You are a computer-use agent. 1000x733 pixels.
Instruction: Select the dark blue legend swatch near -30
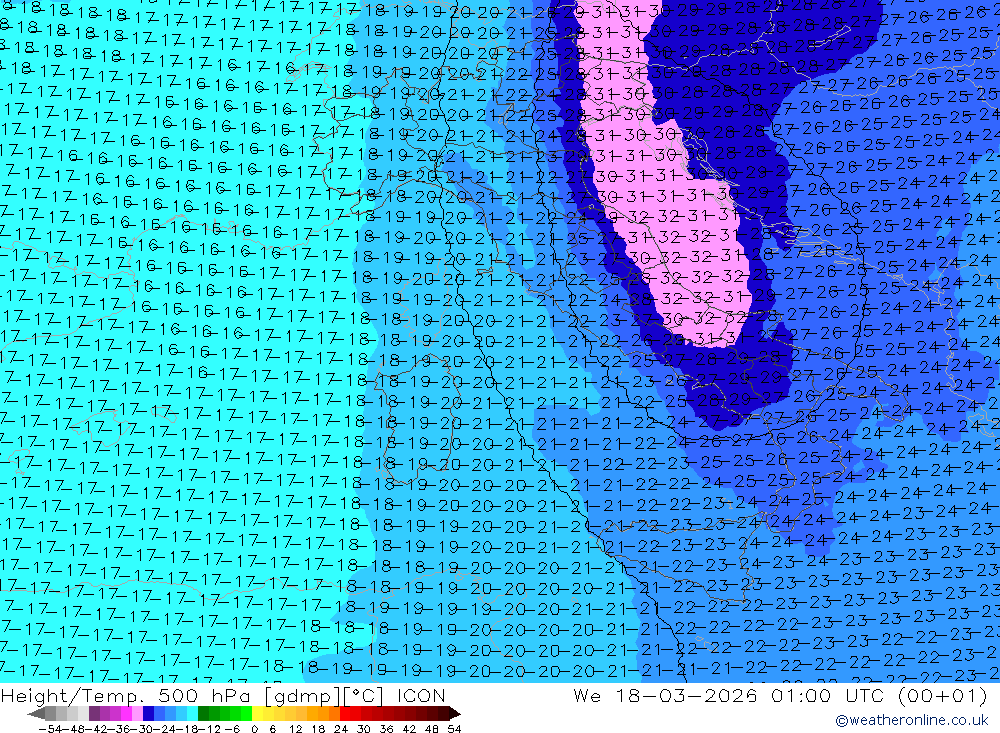(148, 714)
